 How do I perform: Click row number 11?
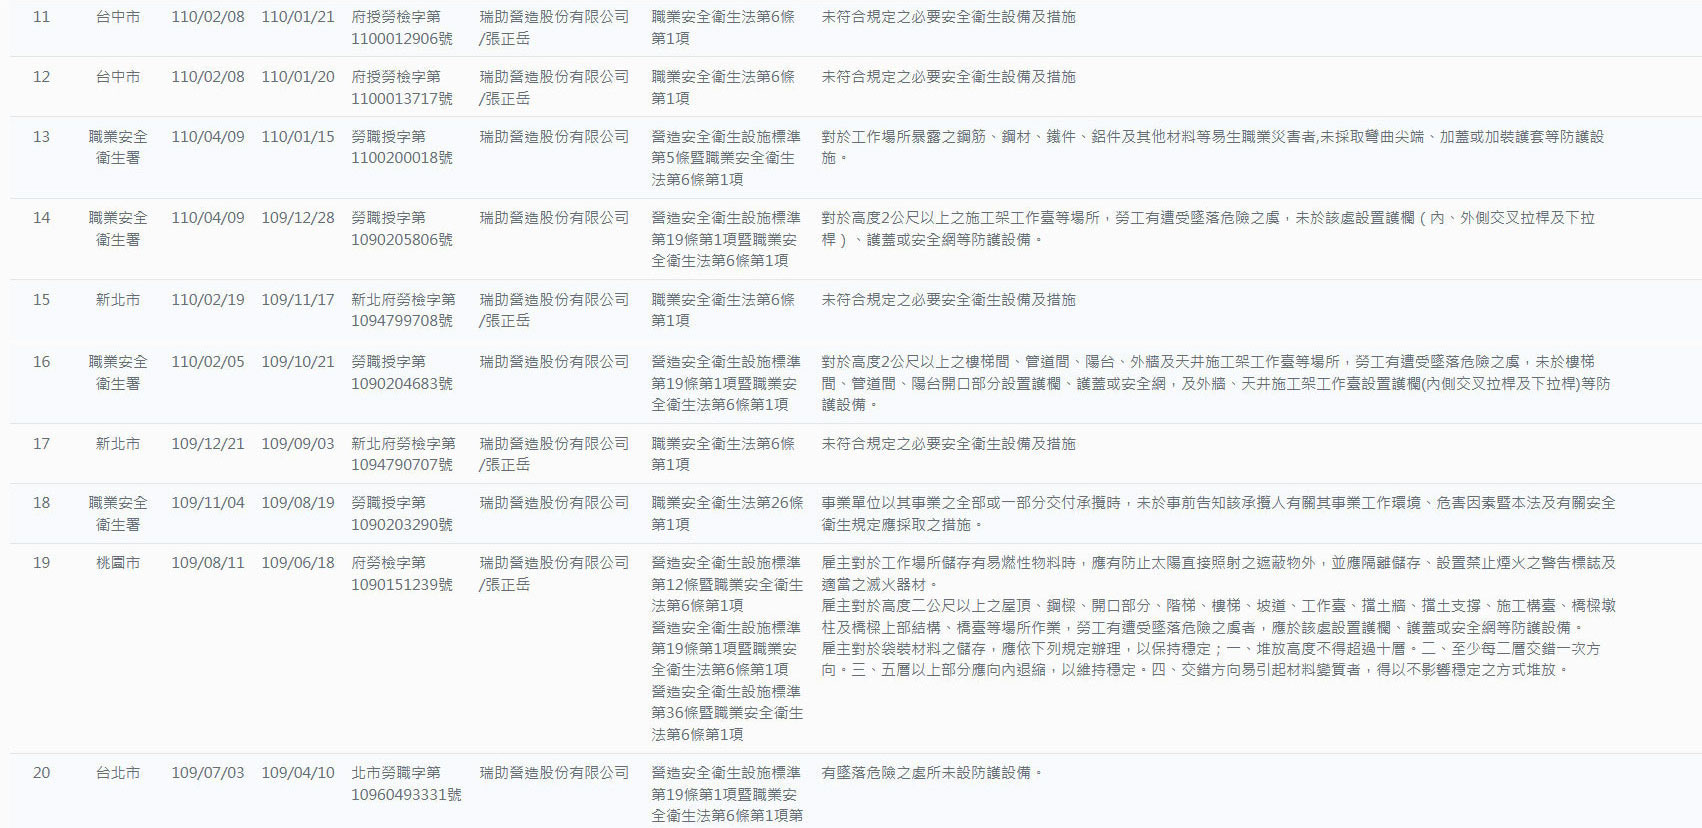tap(41, 17)
